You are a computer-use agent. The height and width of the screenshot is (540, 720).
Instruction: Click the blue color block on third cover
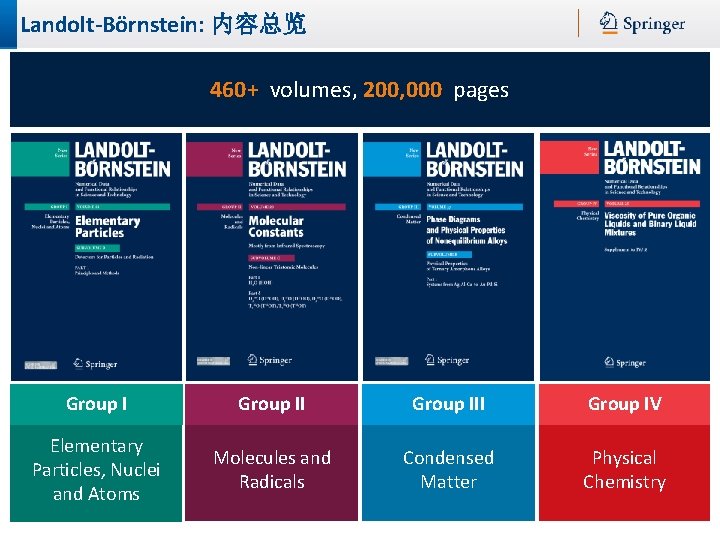pyautogui.click(x=392, y=159)
